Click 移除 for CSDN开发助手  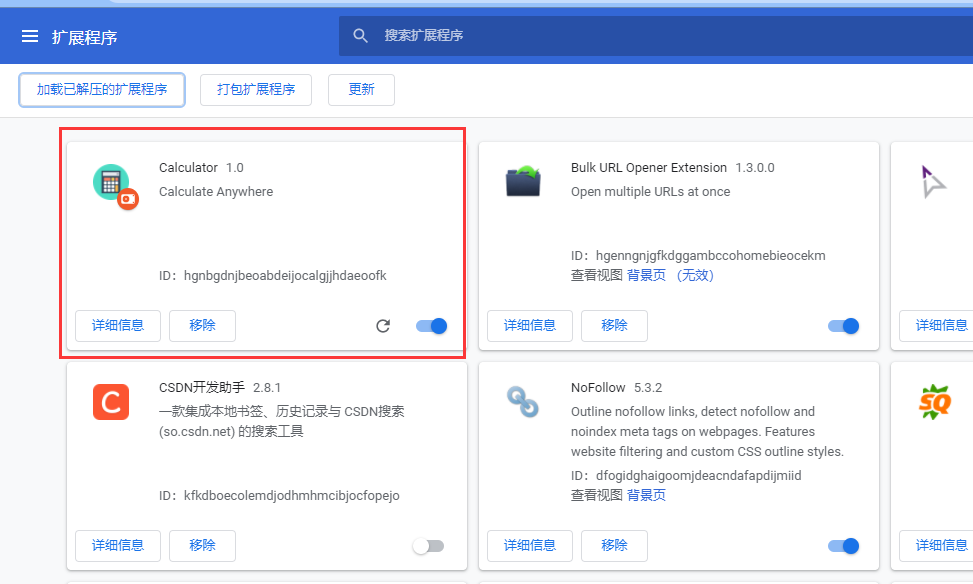point(202,546)
